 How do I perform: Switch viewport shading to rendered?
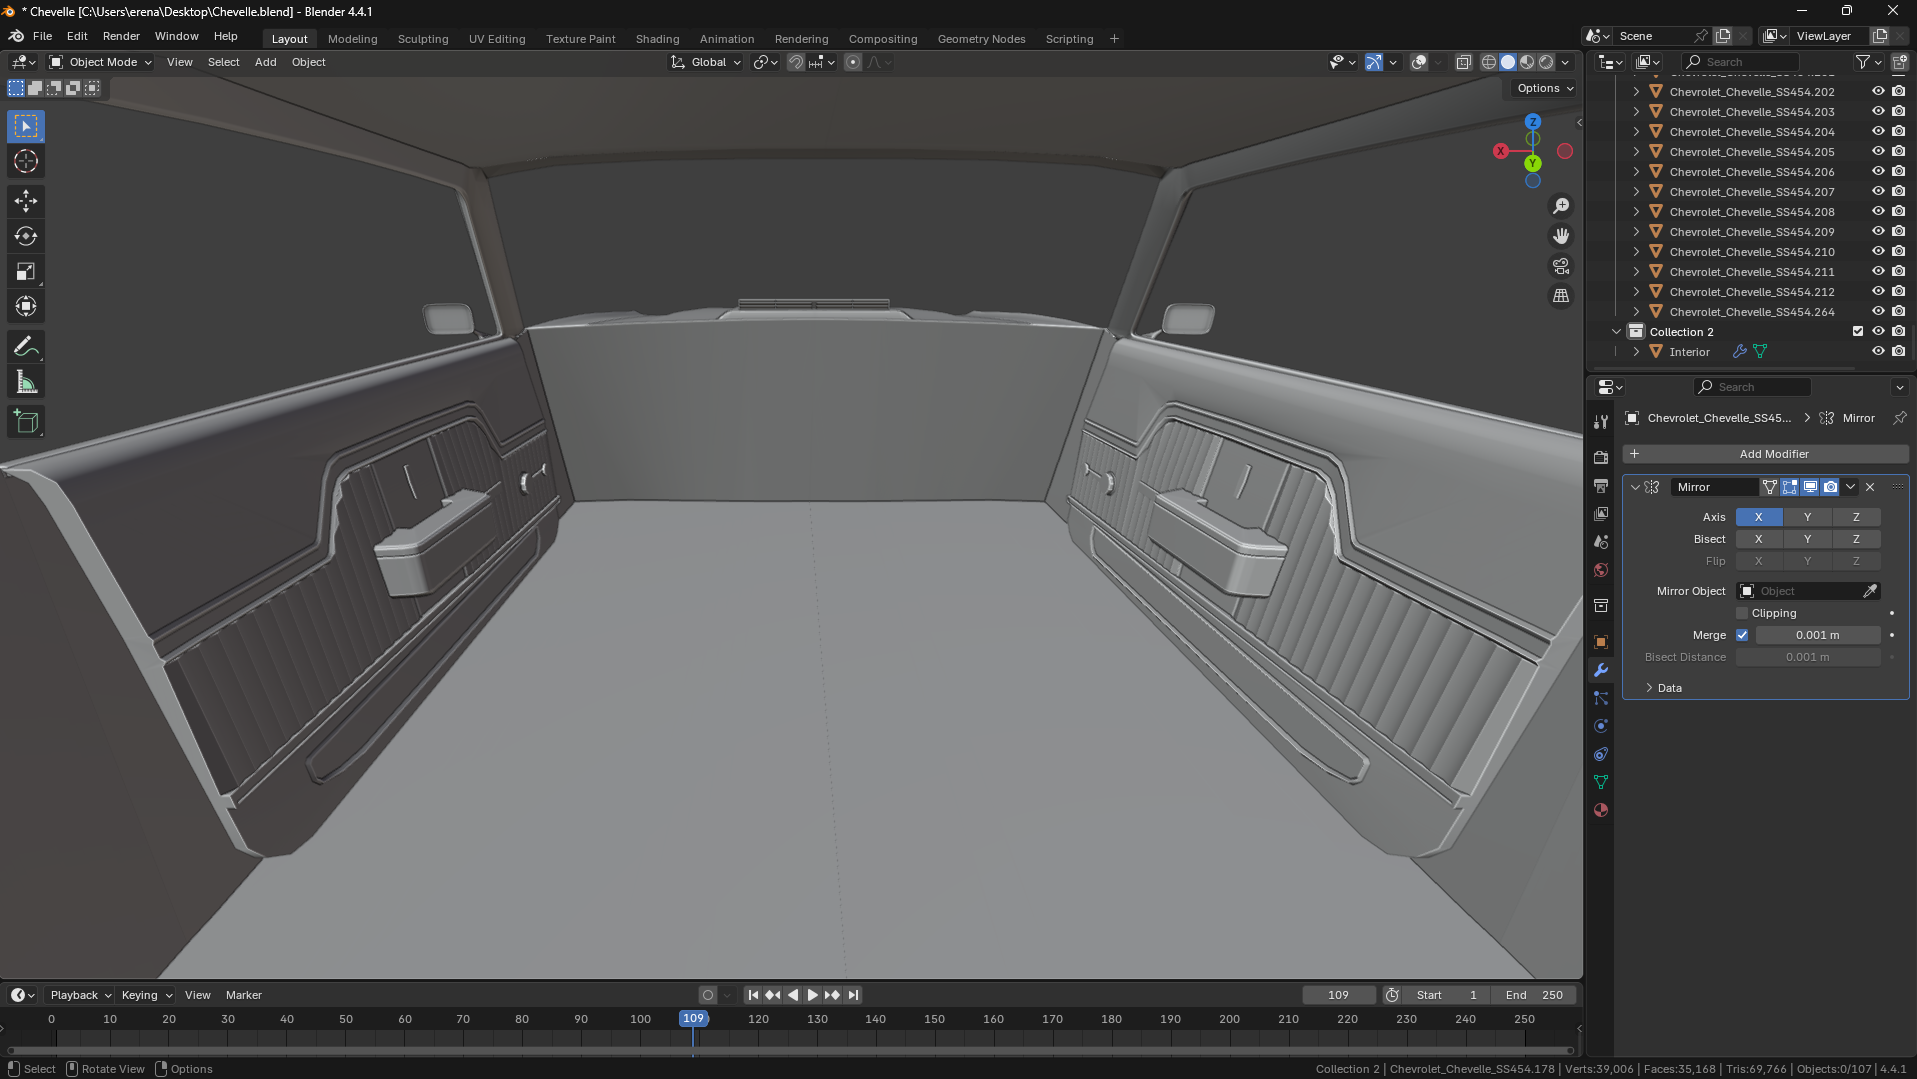[1546, 62]
